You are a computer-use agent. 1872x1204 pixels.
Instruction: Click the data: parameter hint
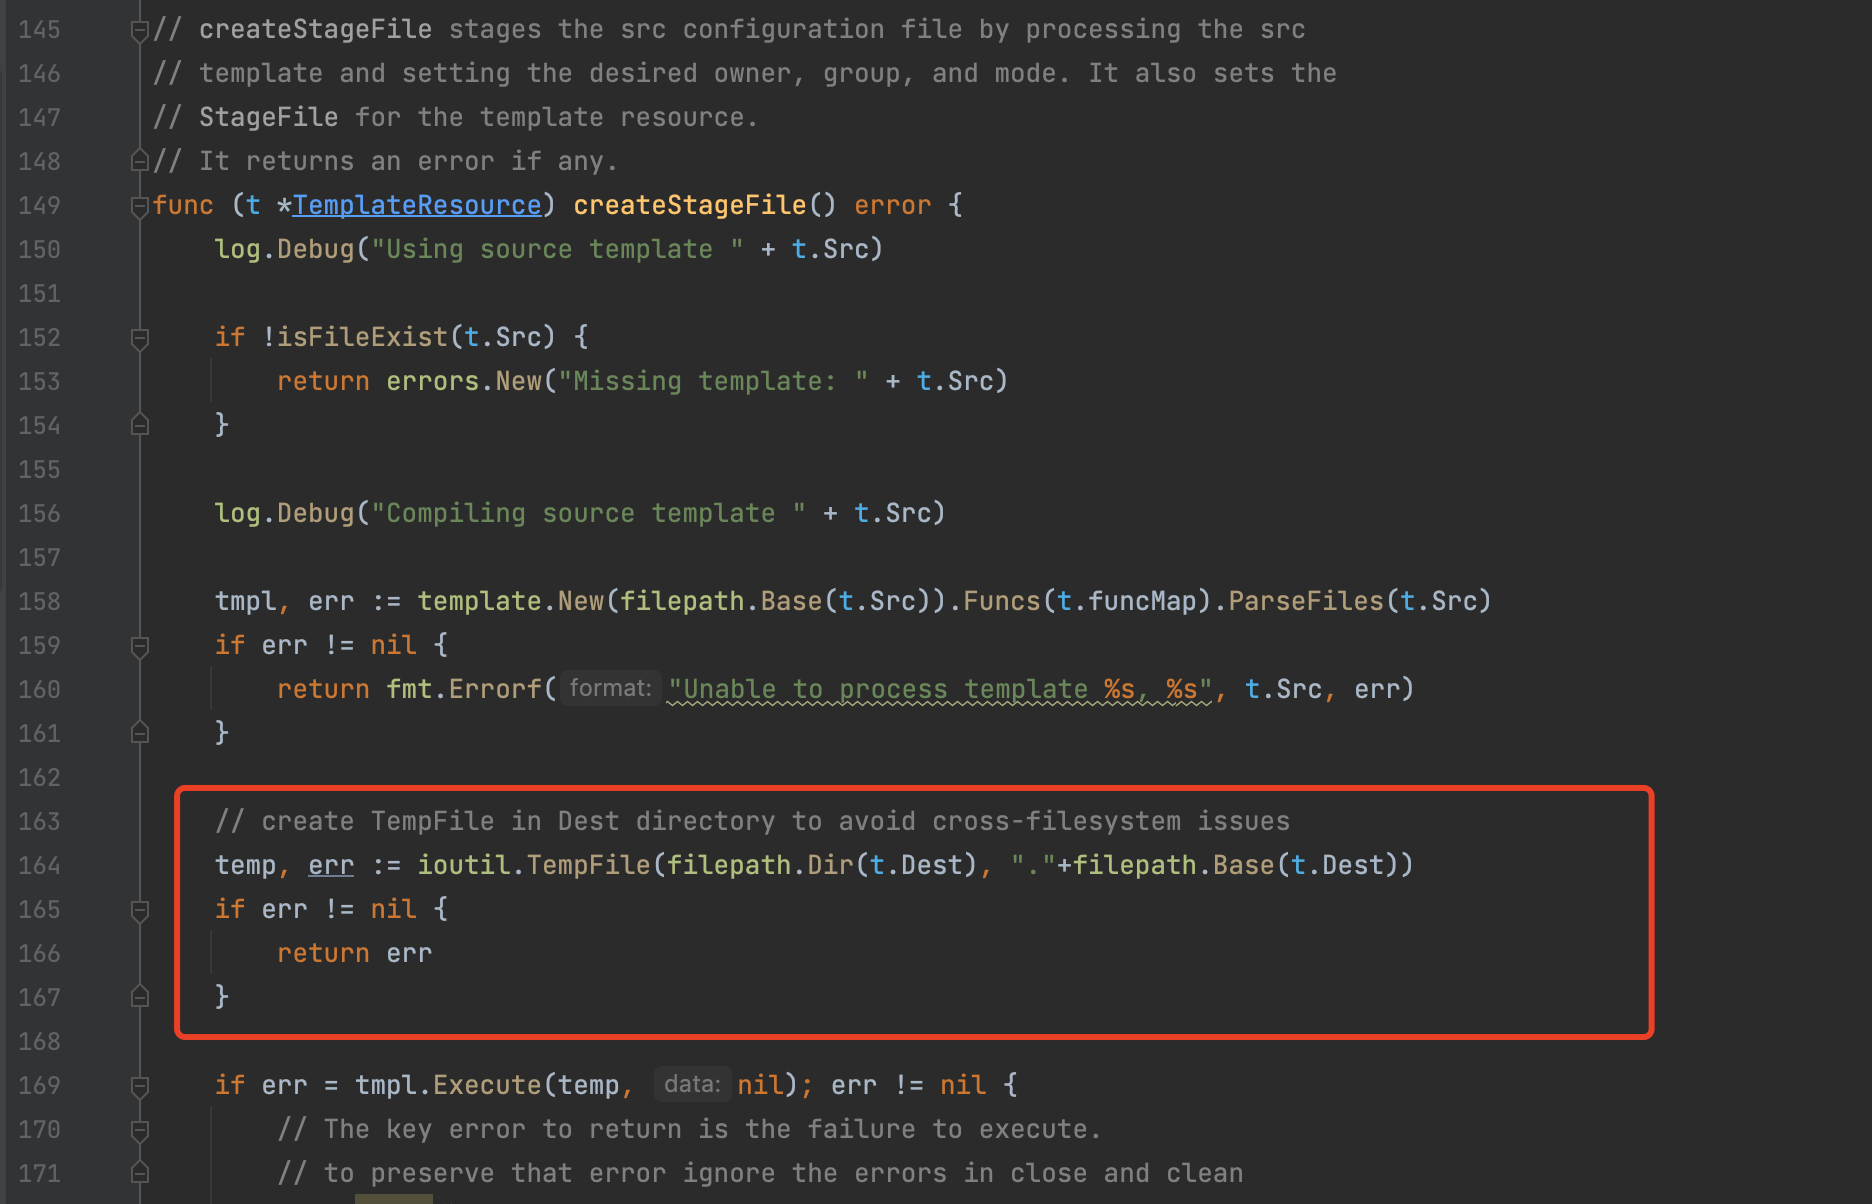tap(692, 1084)
